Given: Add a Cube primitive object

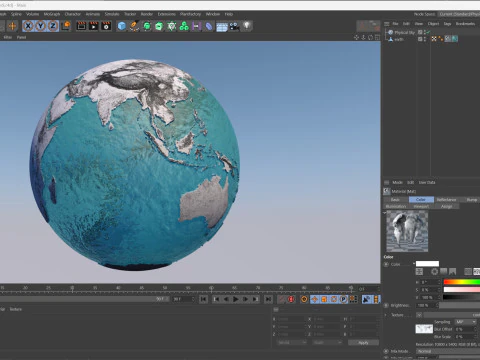Looking at the screenshot, I should point(122,26).
